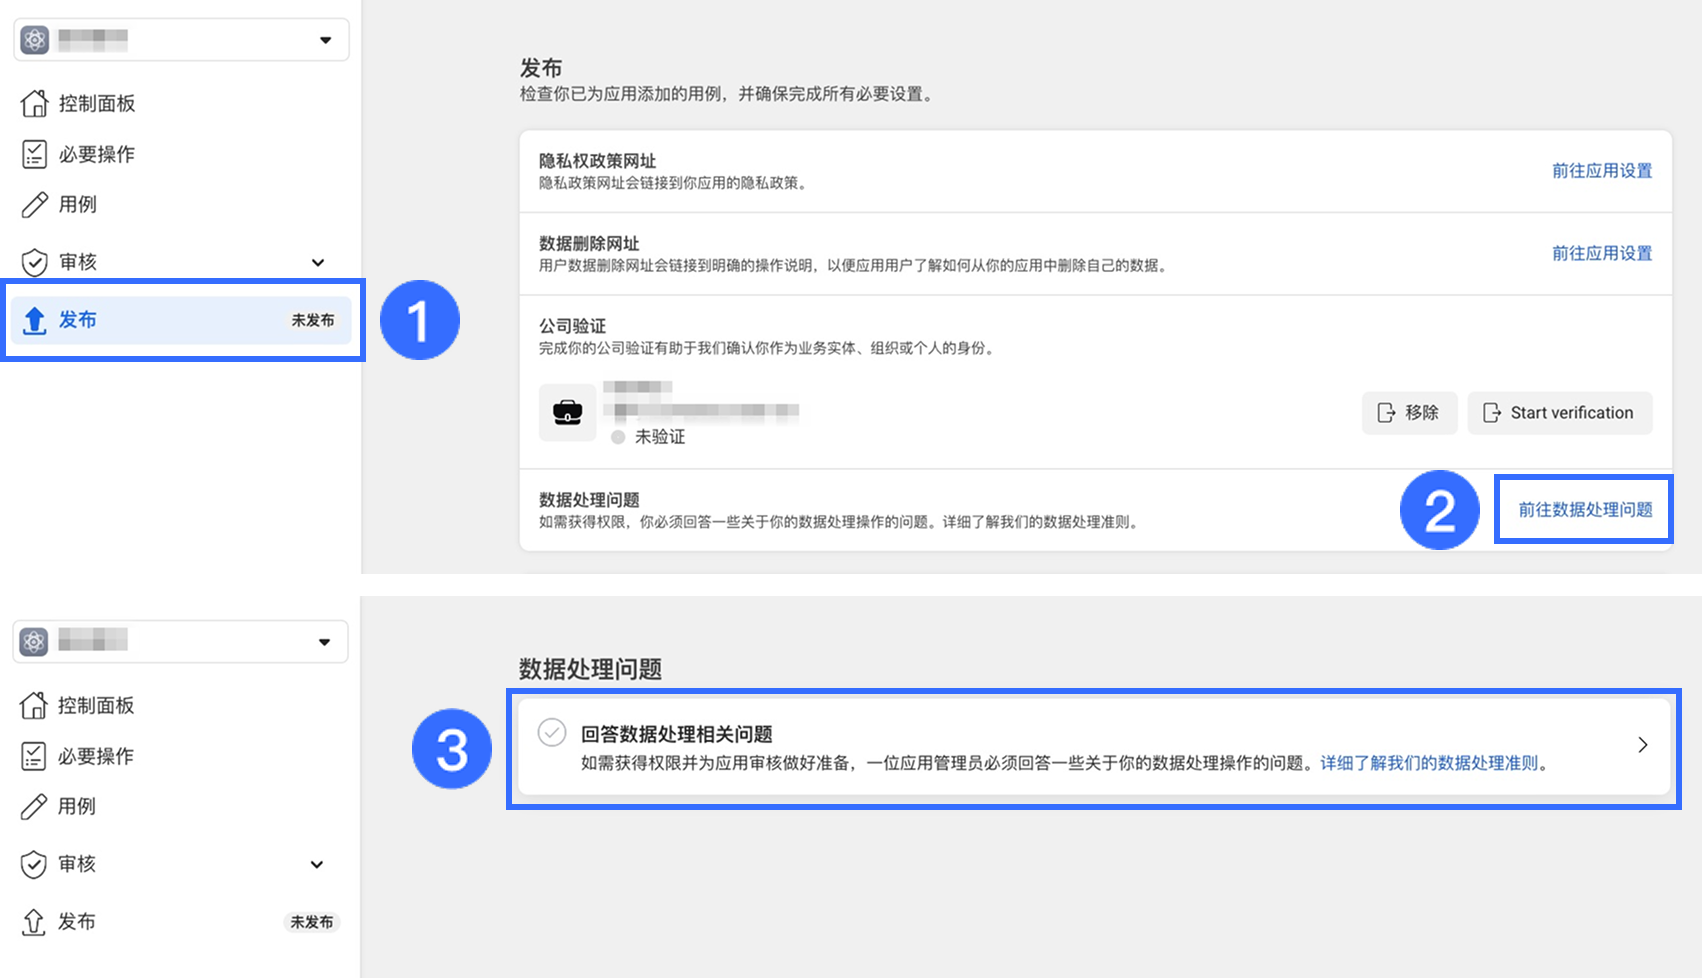Click the 未验证 status text
Image resolution: width=1702 pixels, height=978 pixels.
[660, 437]
